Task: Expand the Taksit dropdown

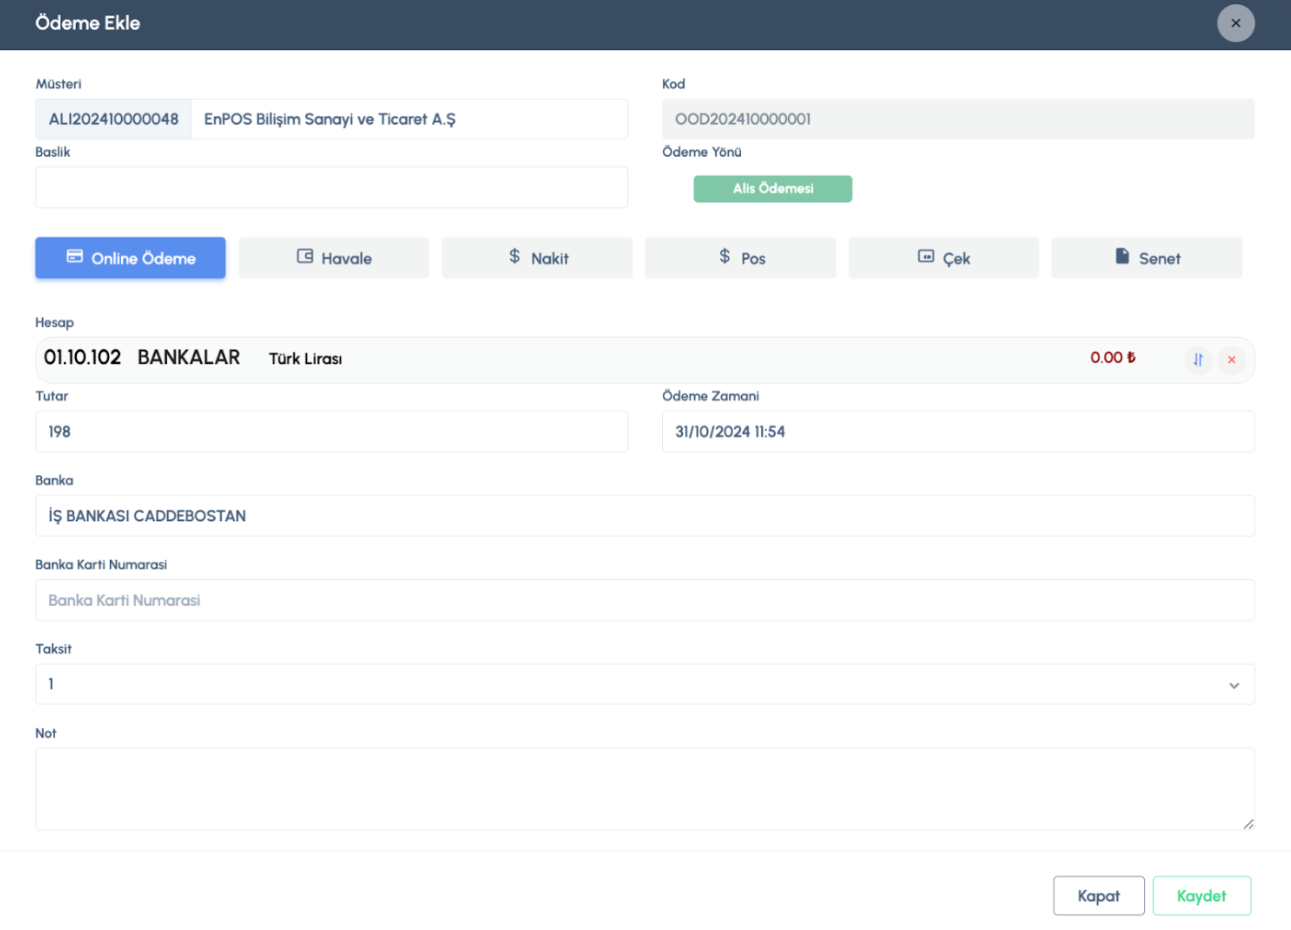Action: pyautogui.click(x=644, y=684)
